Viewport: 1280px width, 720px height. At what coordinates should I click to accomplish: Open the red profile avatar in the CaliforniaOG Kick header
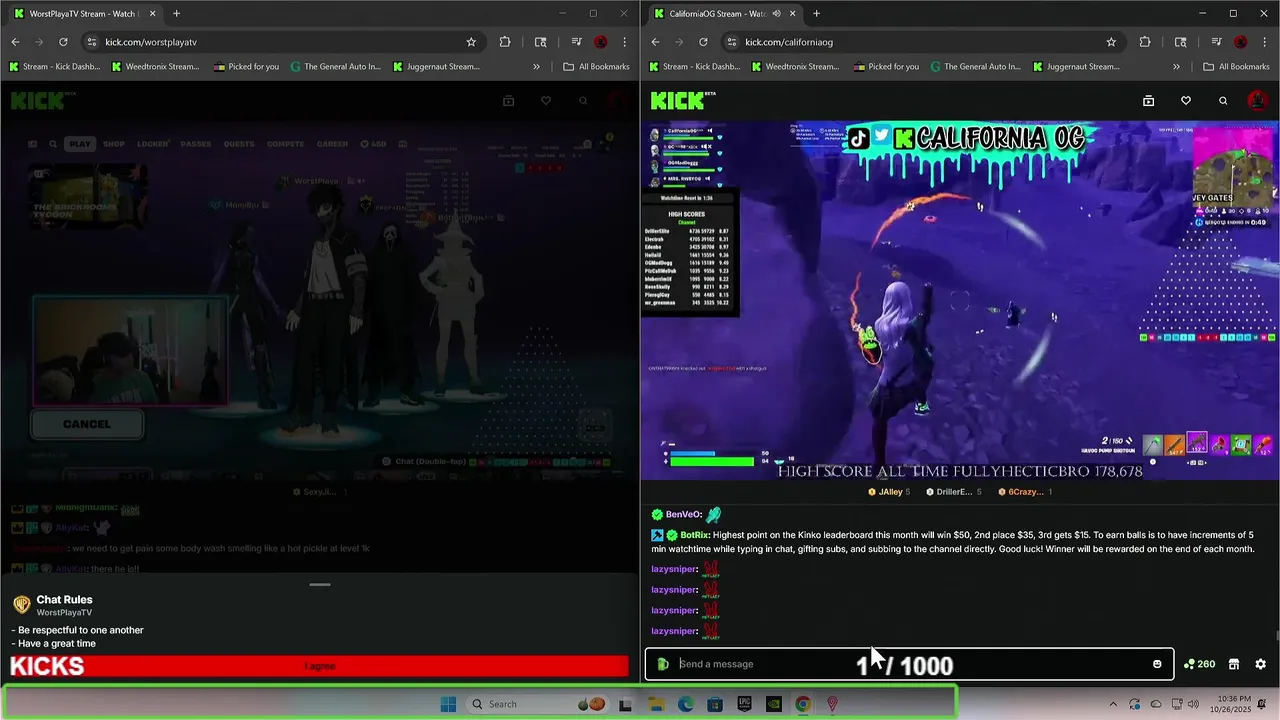1257,101
